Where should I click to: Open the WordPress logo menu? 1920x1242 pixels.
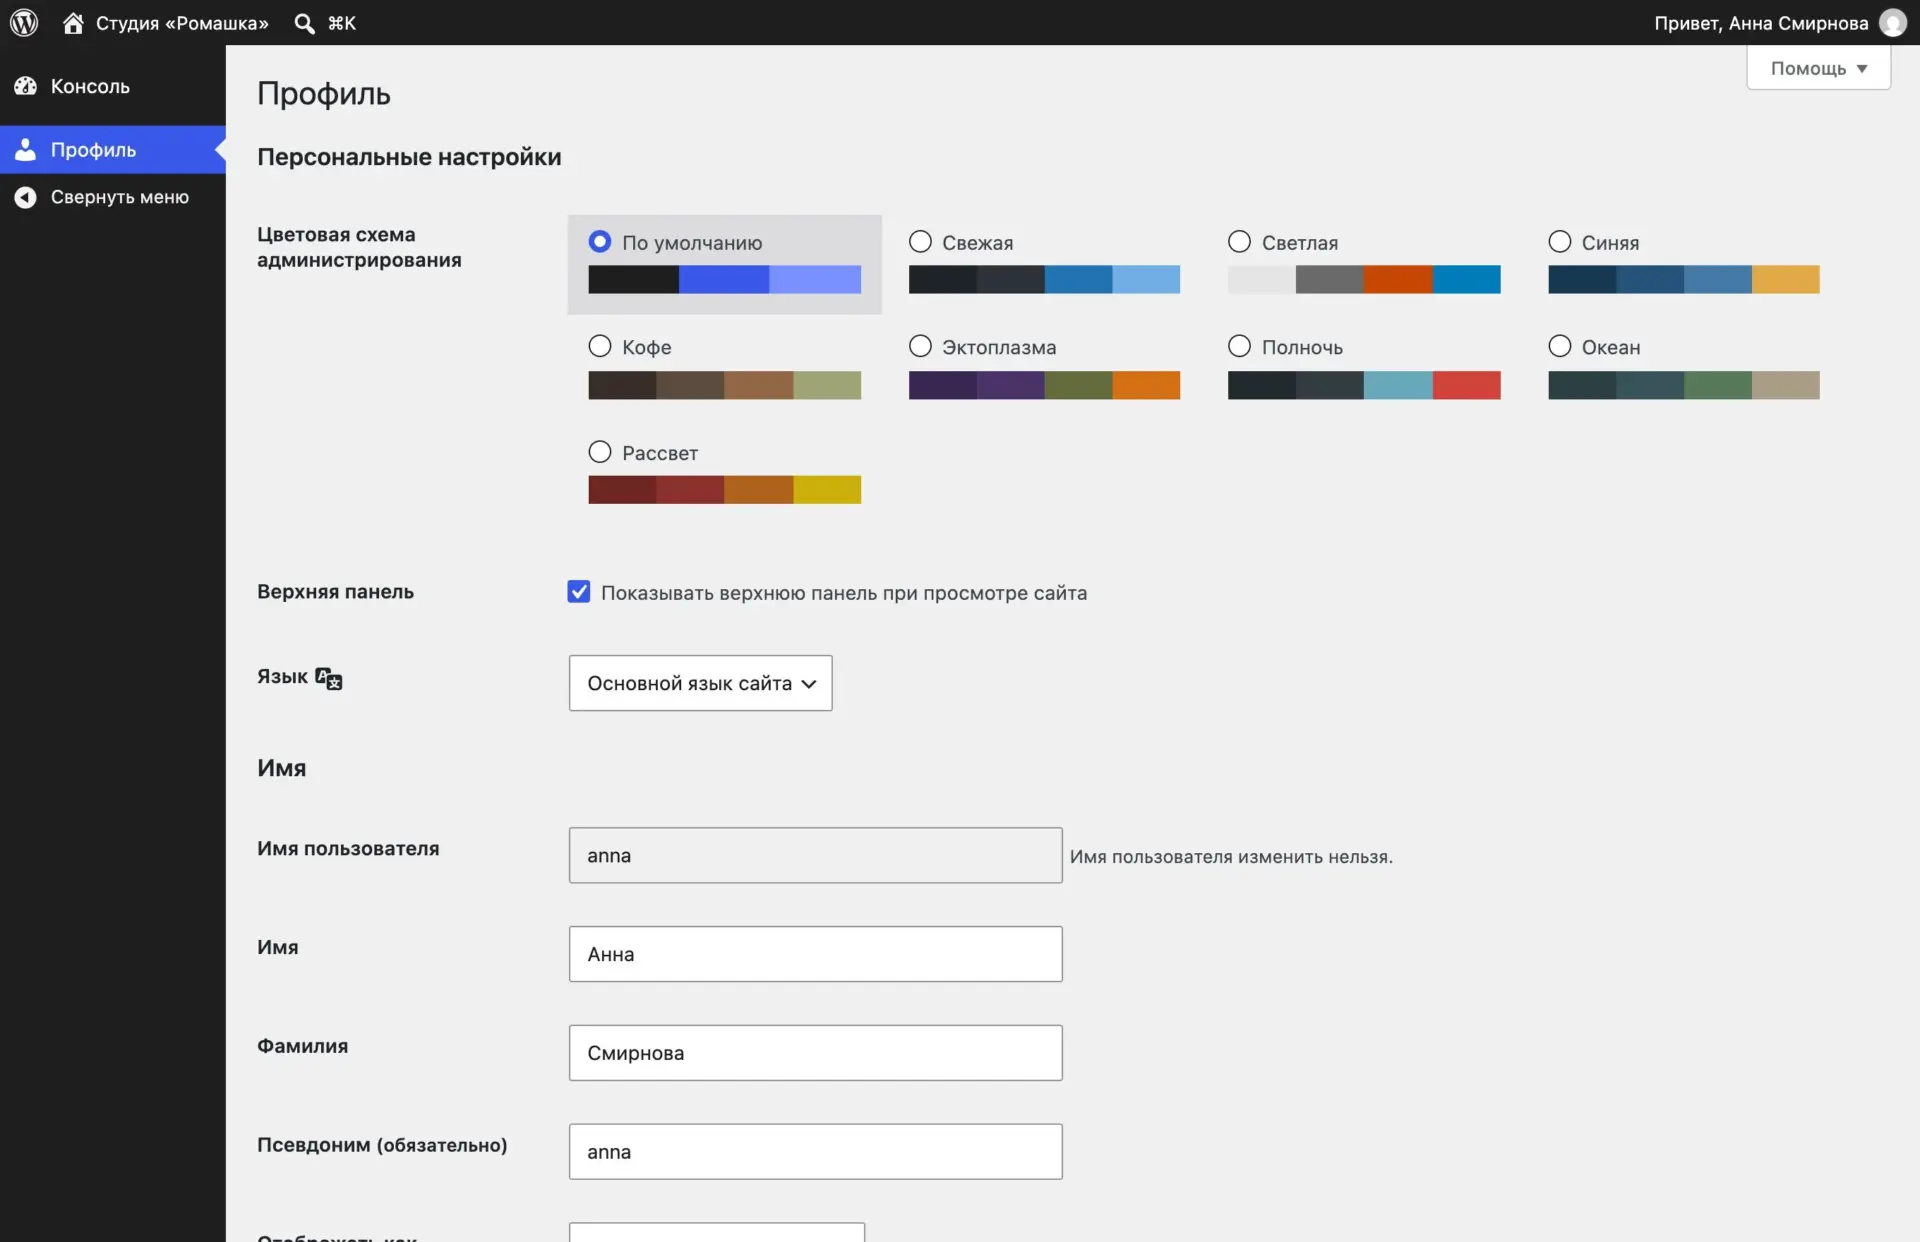click(x=24, y=22)
